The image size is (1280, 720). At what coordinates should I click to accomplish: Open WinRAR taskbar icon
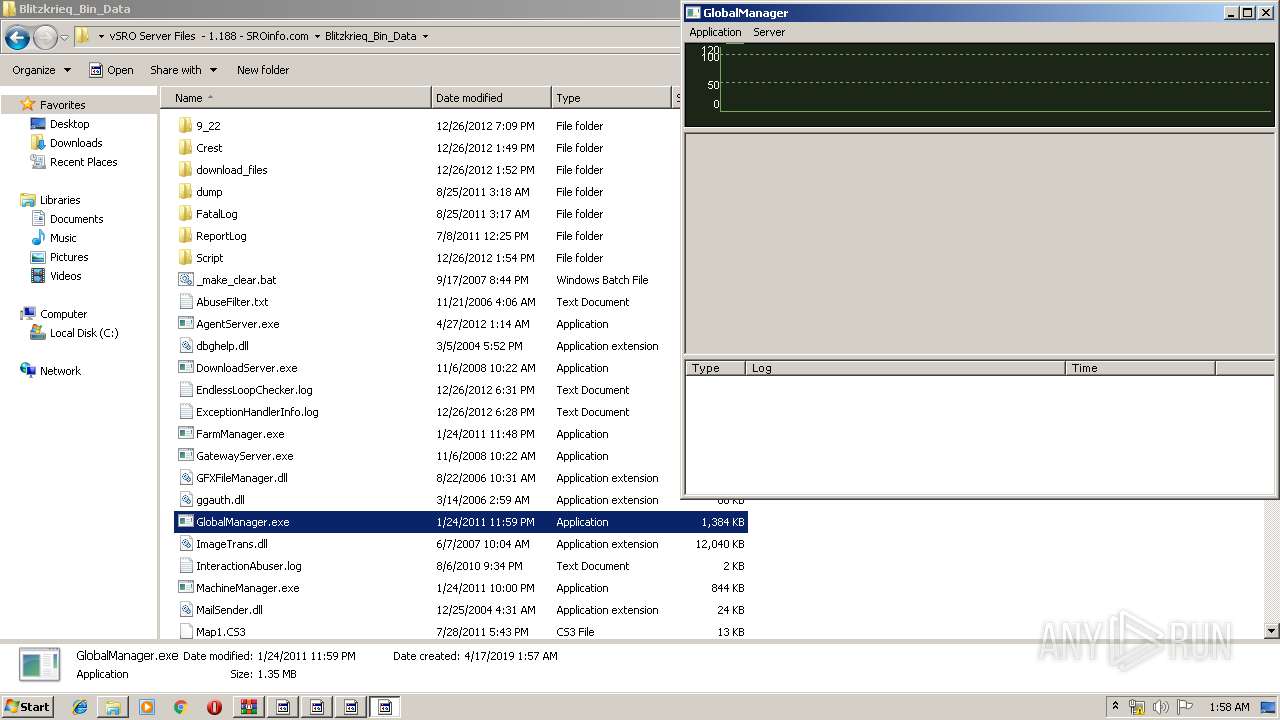point(248,706)
